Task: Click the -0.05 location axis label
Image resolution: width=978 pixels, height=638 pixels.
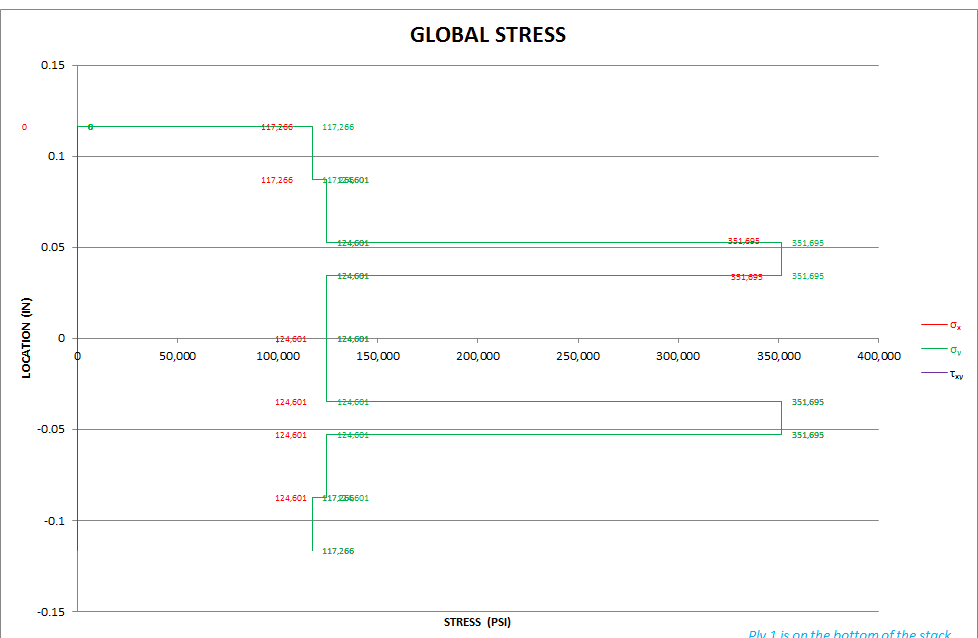Action: click(51, 430)
